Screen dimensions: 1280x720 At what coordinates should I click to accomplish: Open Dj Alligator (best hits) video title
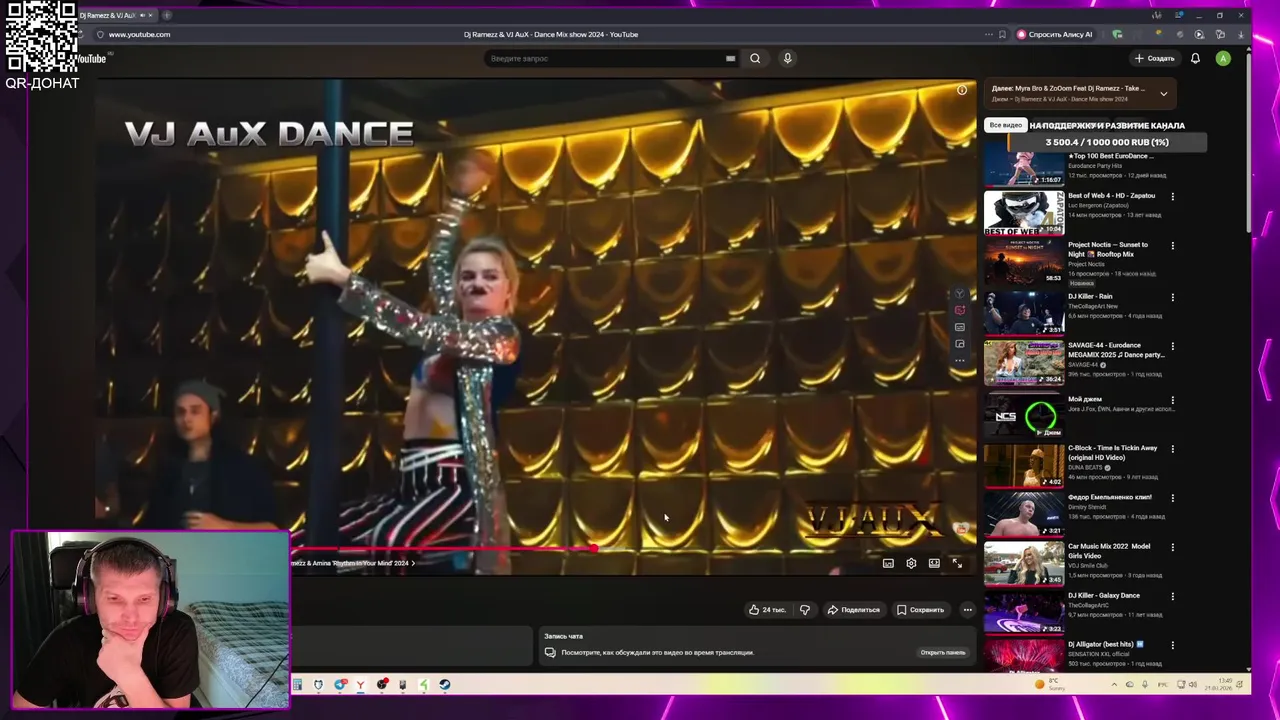(1106, 644)
